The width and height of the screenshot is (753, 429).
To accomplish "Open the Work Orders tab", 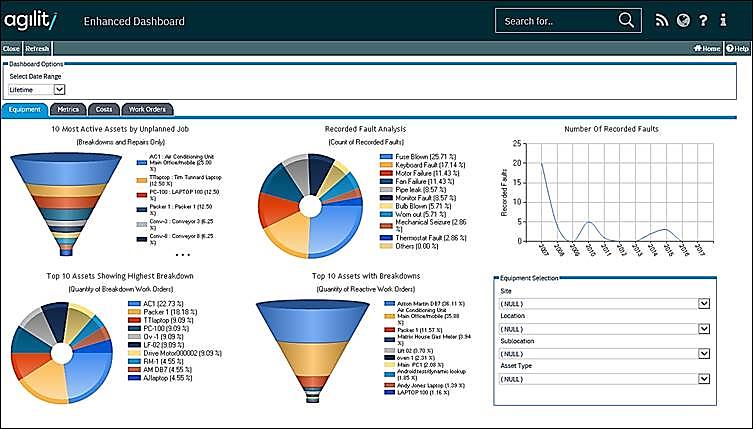I will (x=147, y=109).
